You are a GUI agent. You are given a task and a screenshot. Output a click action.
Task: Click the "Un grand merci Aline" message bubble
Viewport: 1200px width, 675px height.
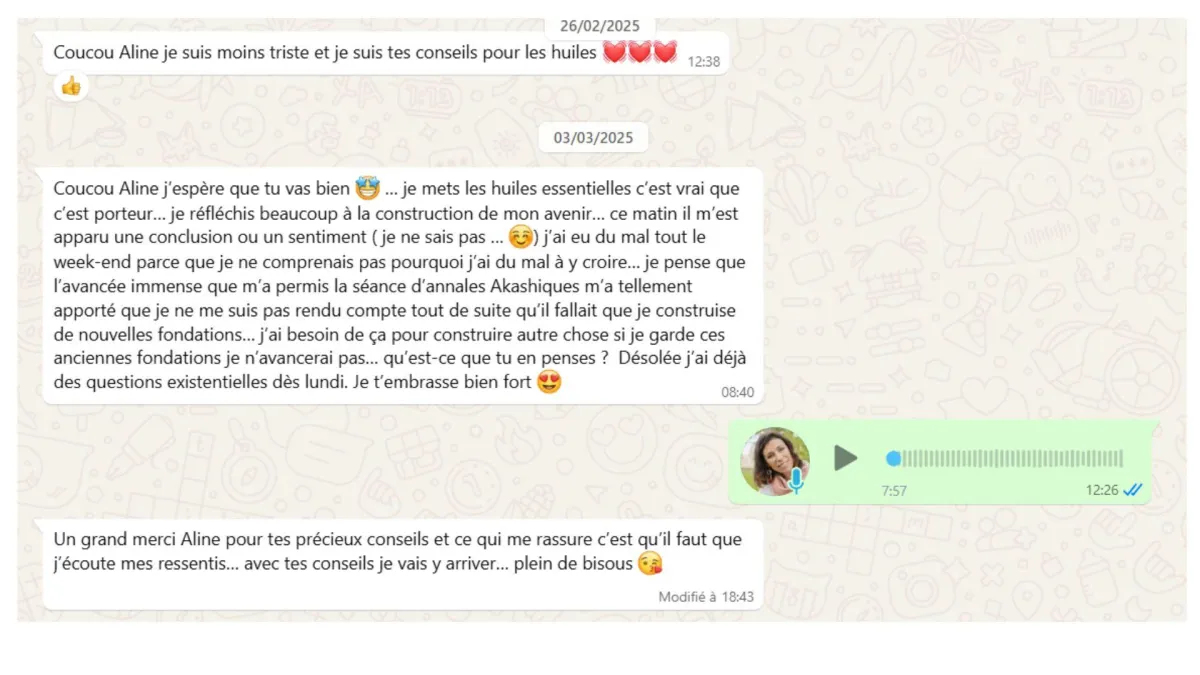click(x=403, y=564)
